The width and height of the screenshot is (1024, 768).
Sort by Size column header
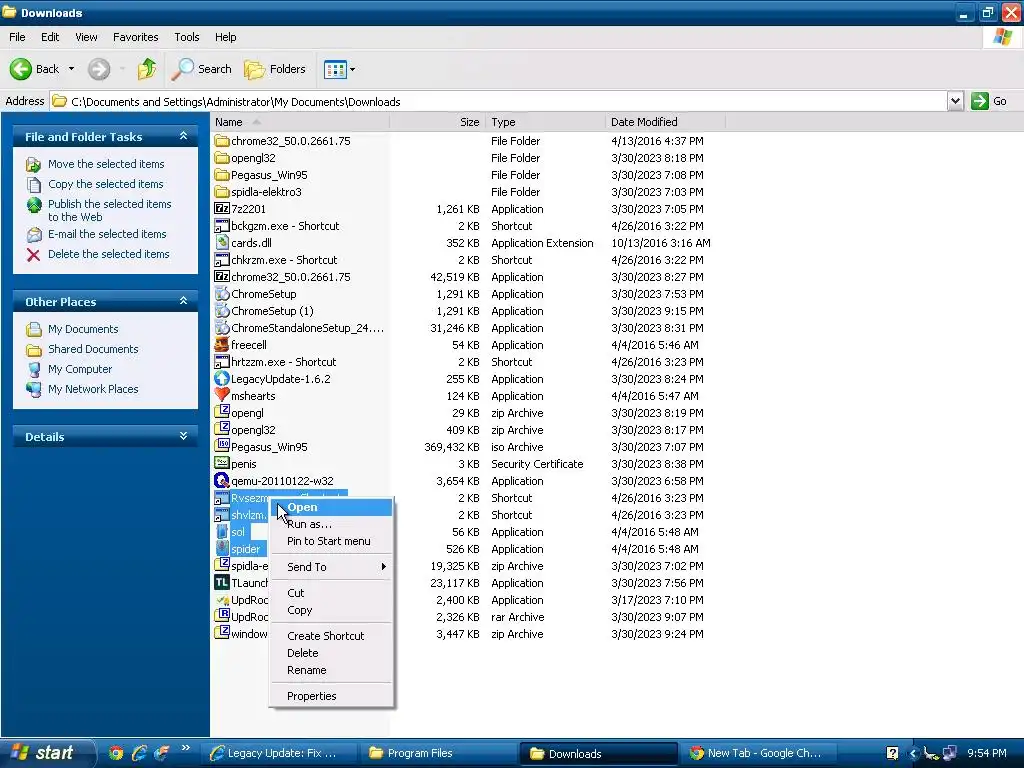[x=438, y=122]
